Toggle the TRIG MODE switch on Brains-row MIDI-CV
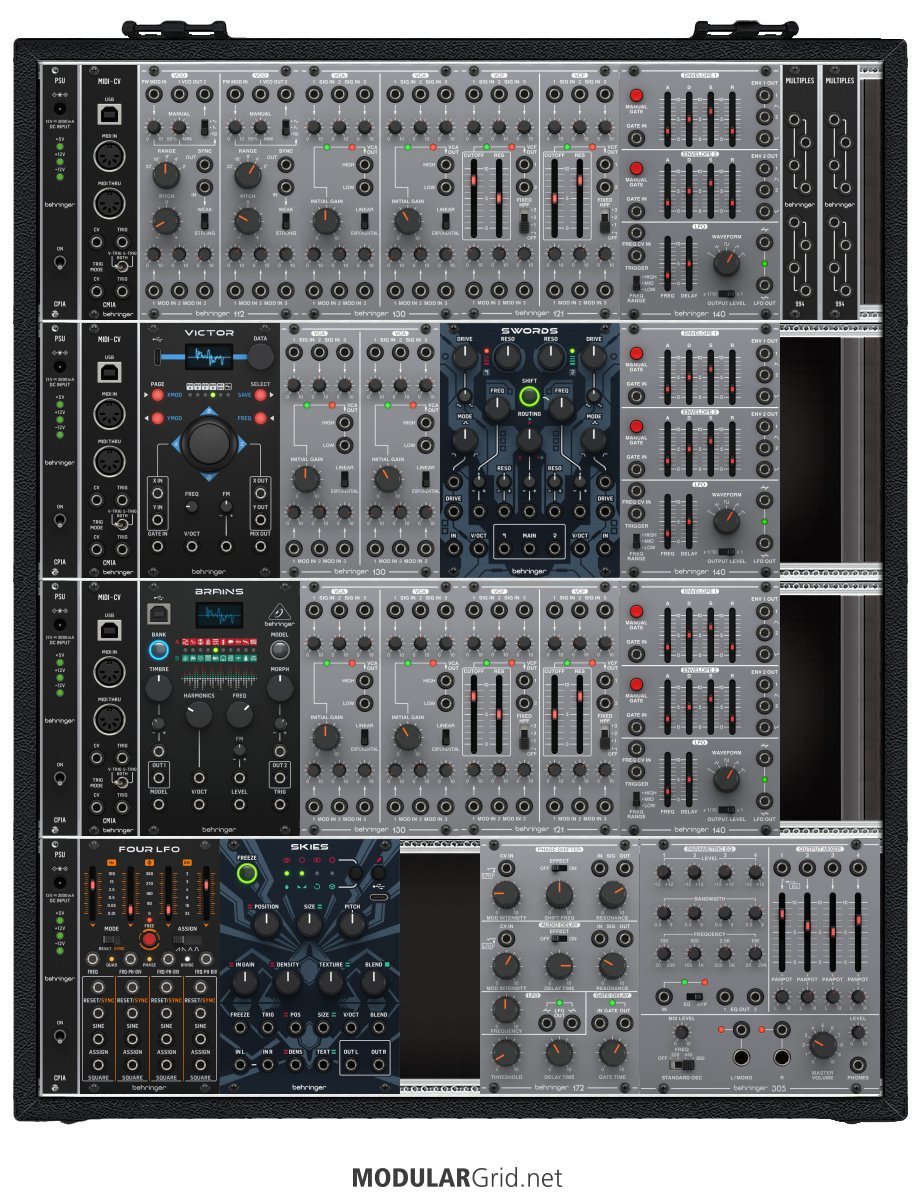915x1199 pixels. click(x=122, y=780)
